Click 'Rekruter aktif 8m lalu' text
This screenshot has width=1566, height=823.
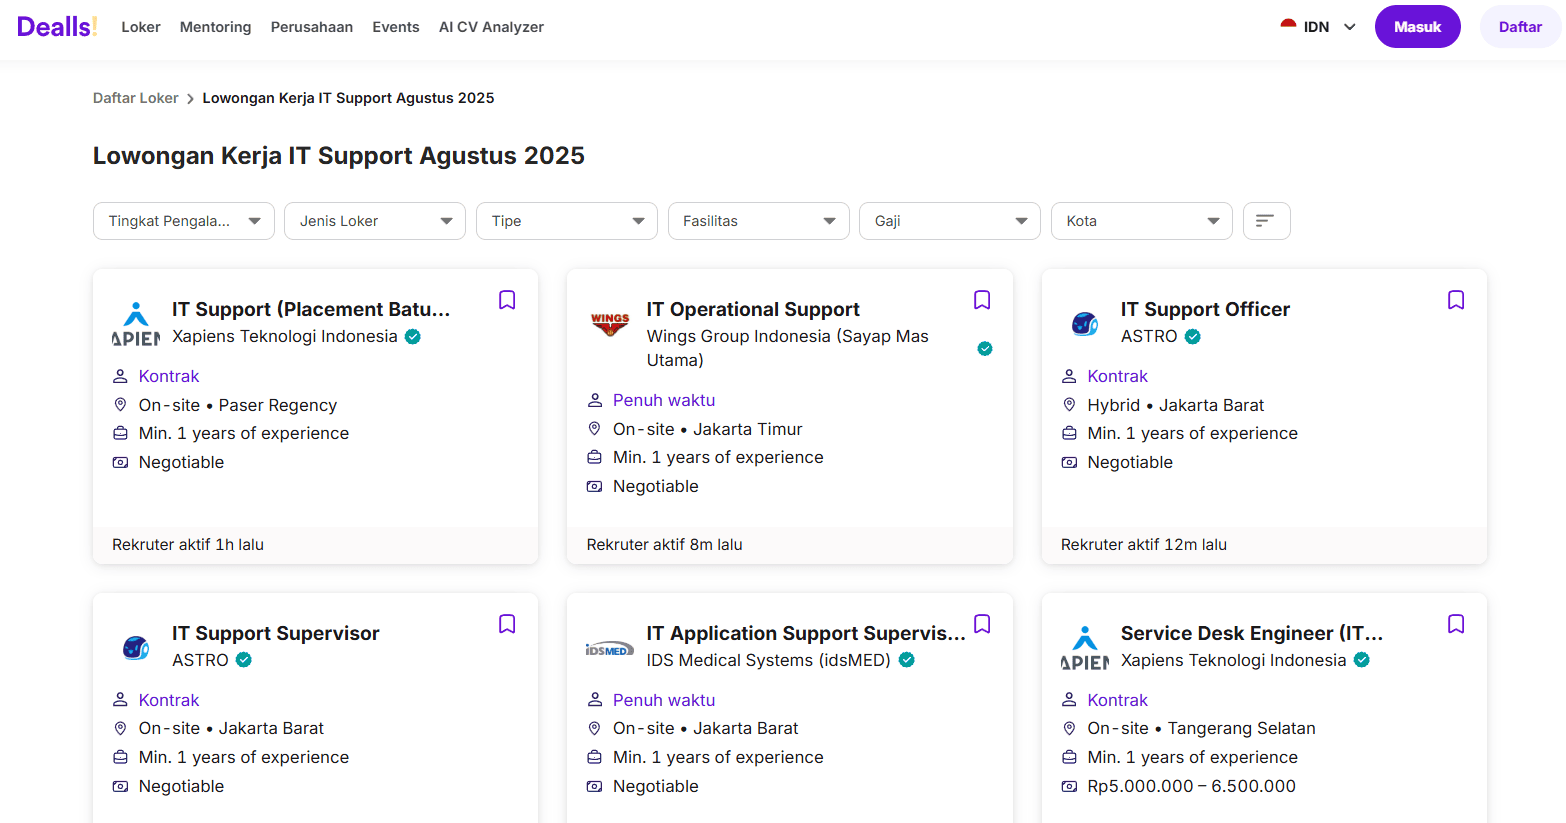[x=665, y=545]
